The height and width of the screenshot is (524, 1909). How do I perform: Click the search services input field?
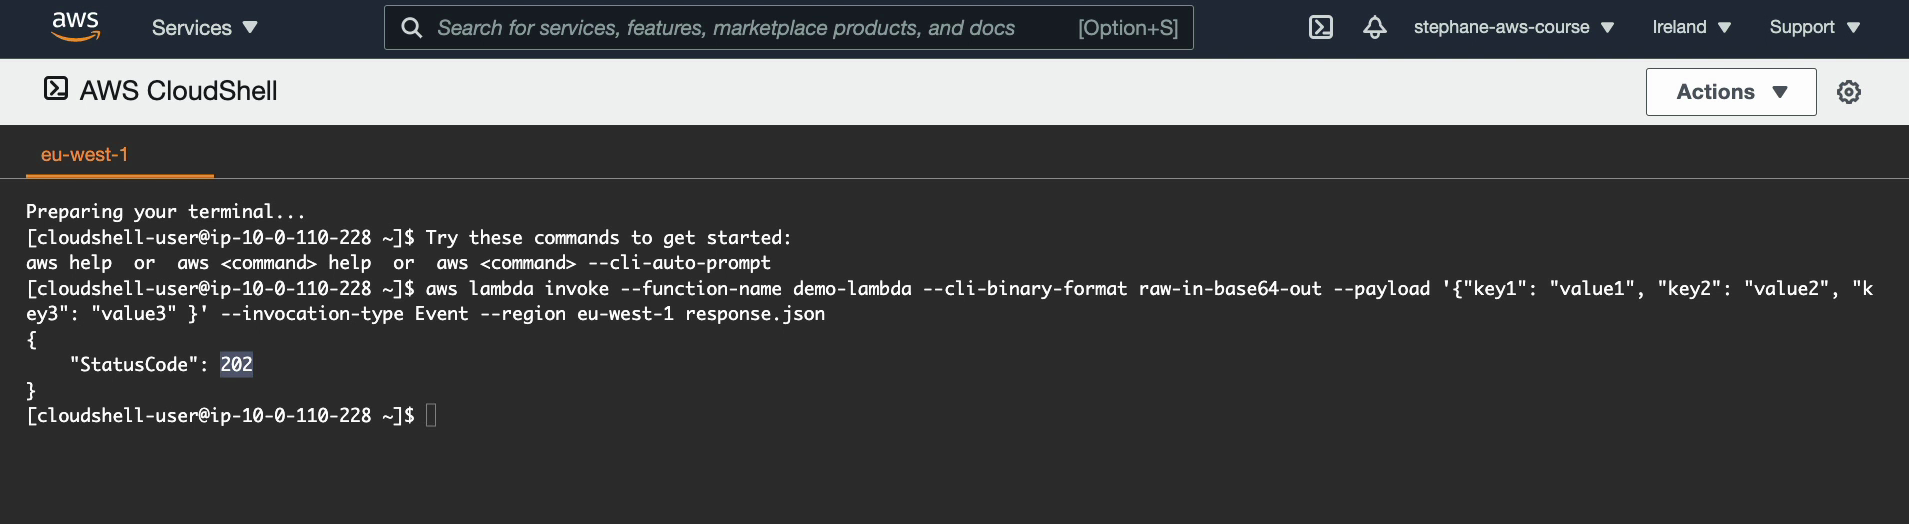coord(789,28)
